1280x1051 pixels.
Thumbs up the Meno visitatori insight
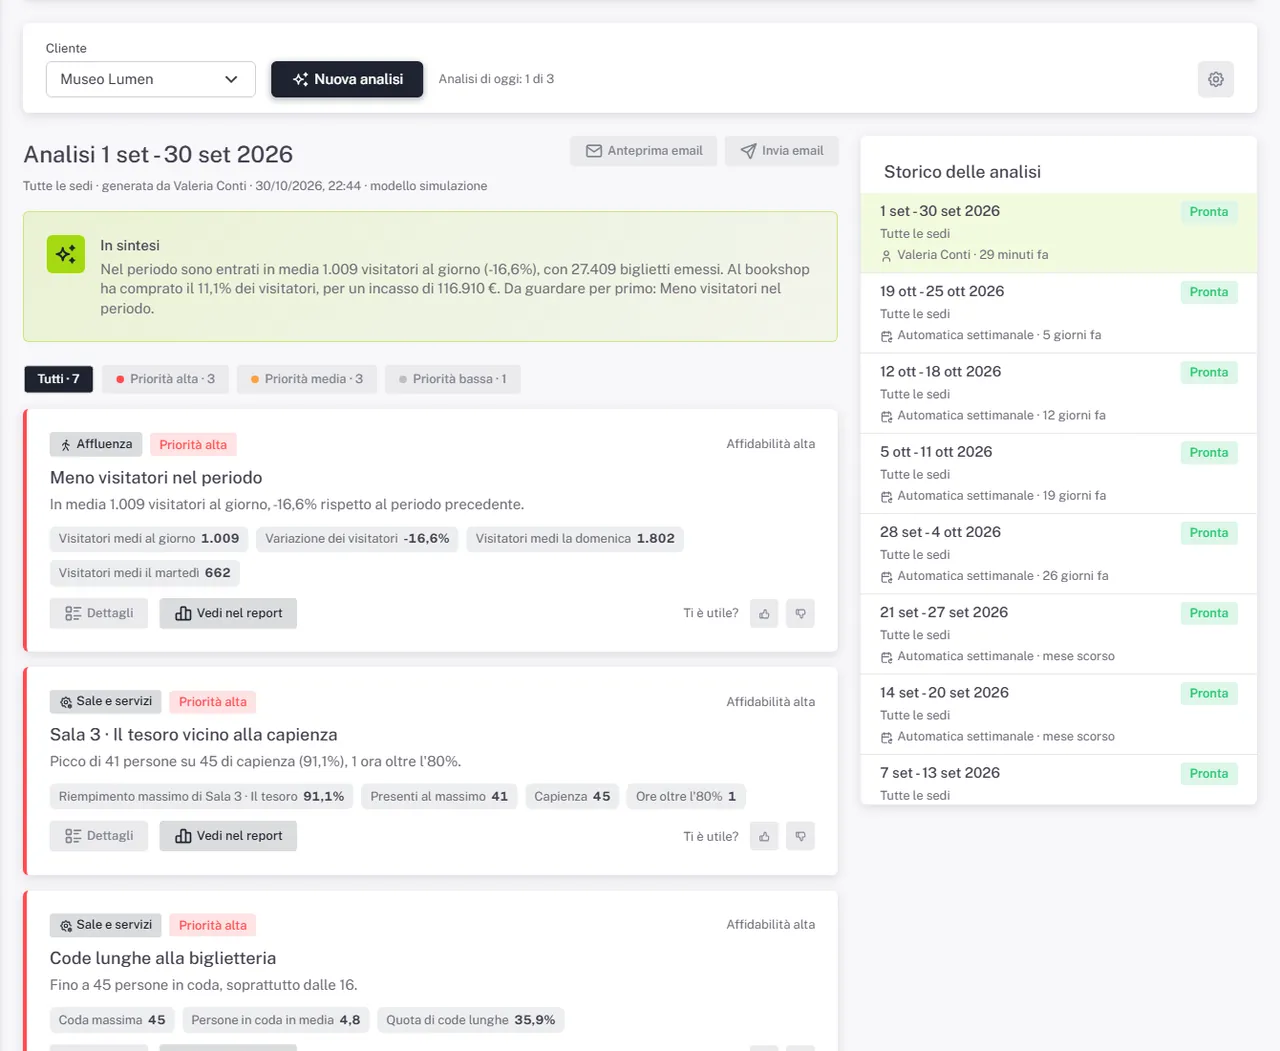(764, 613)
